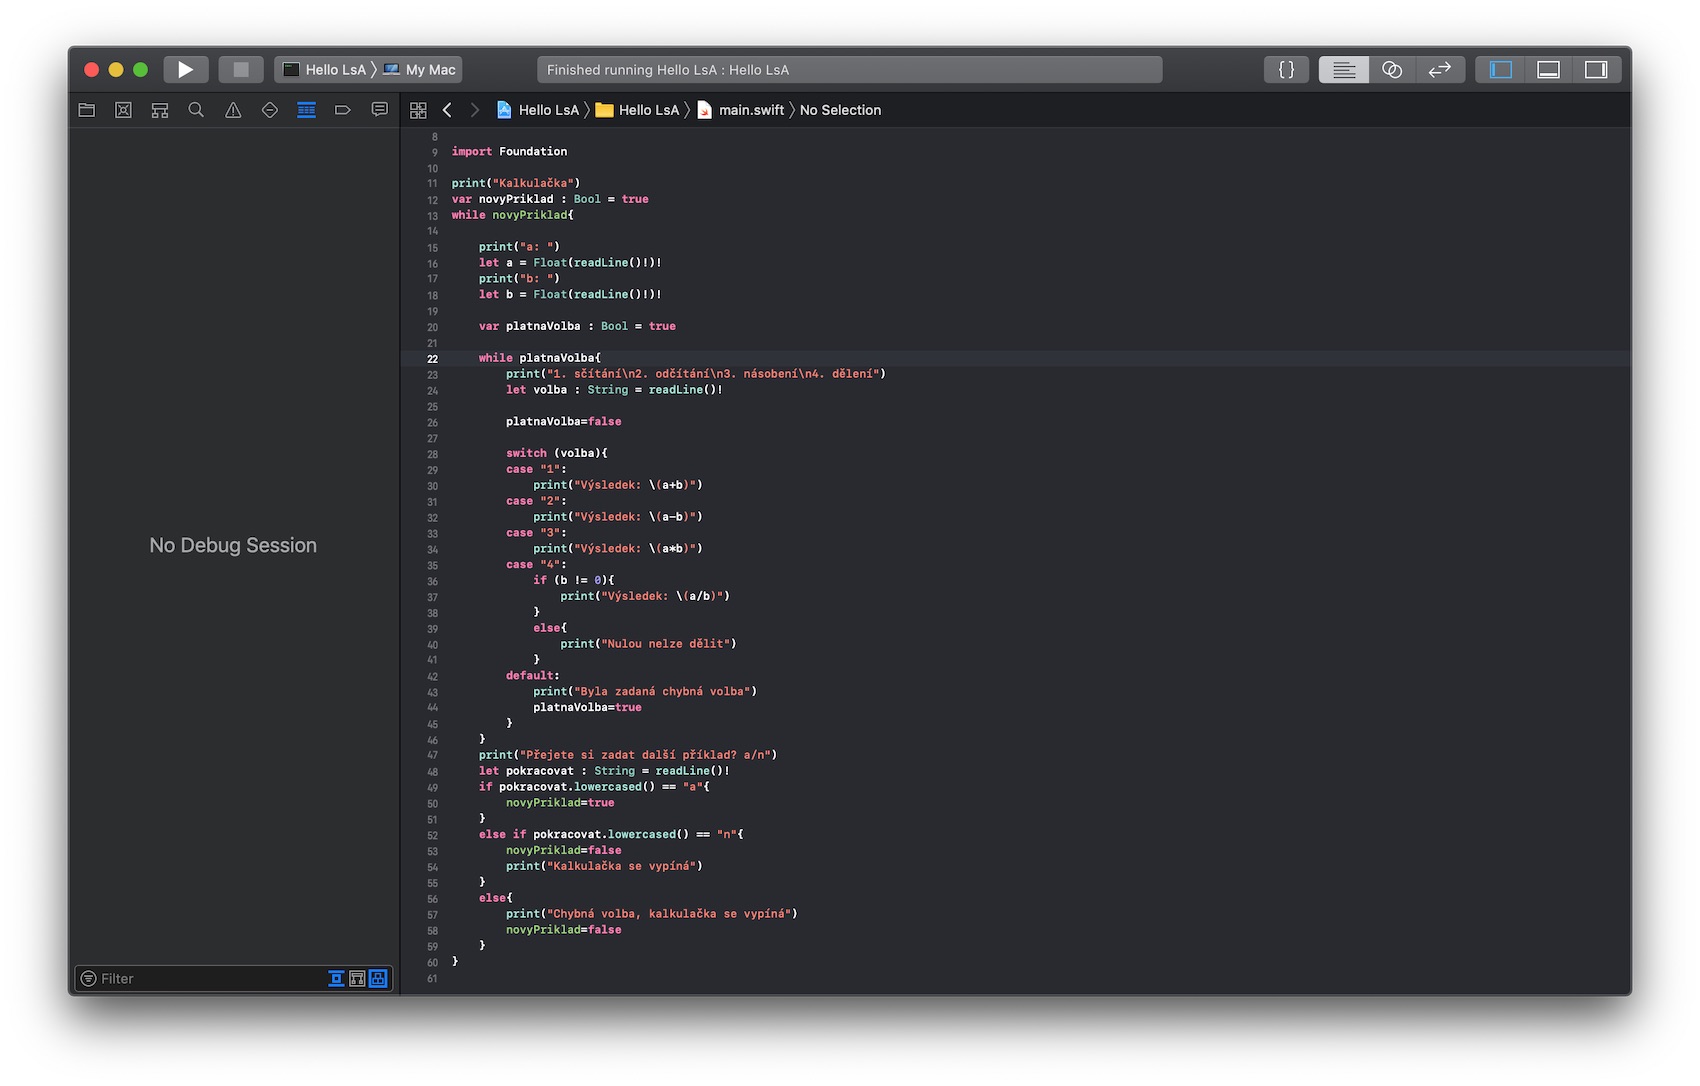The width and height of the screenshot is (1700, 1086).
Task: Select main.swift in the jump bar
Action: pos(750,110)
